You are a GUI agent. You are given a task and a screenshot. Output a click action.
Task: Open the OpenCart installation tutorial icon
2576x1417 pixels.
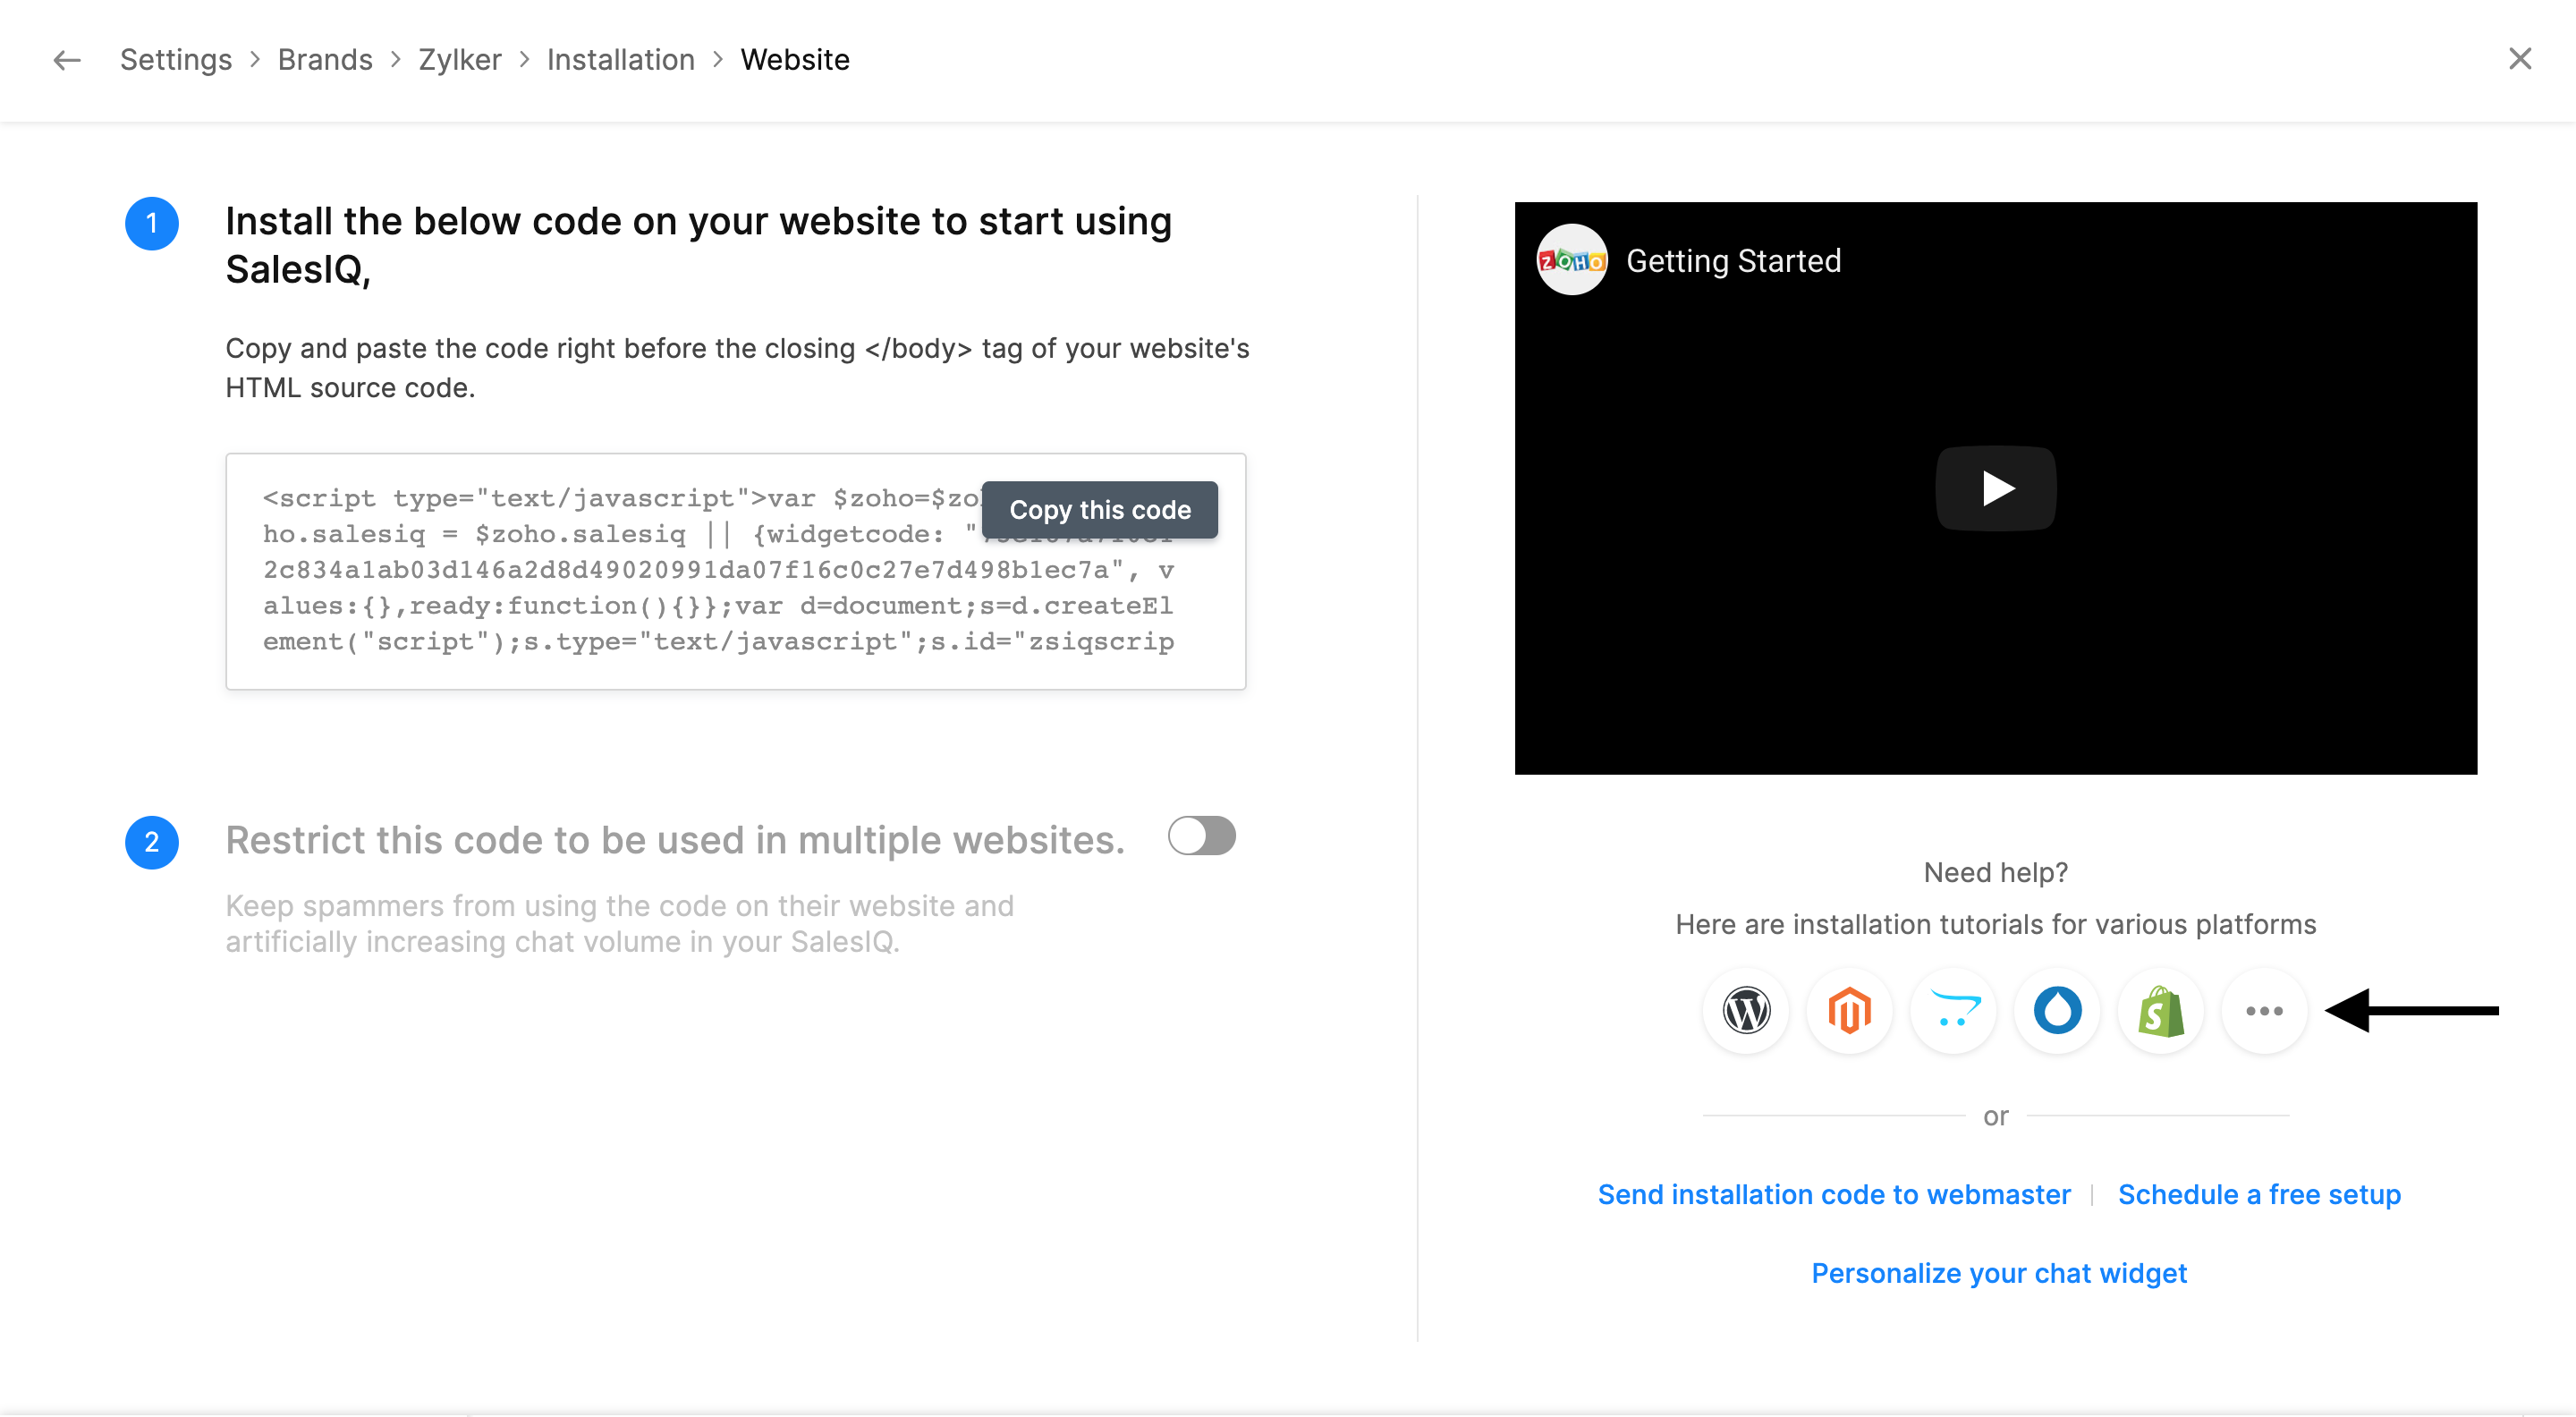pos(1954,1010)
